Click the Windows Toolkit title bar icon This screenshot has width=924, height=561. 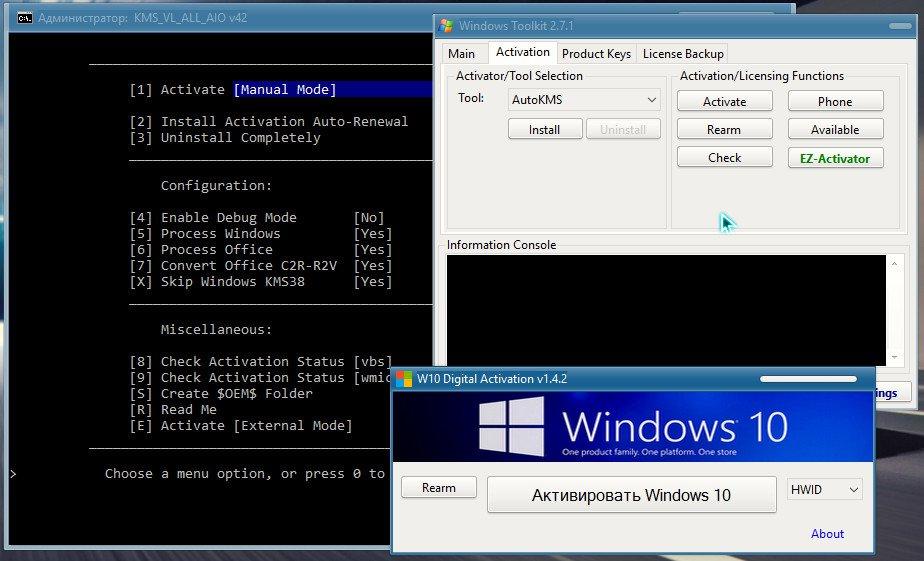[447, 26]
